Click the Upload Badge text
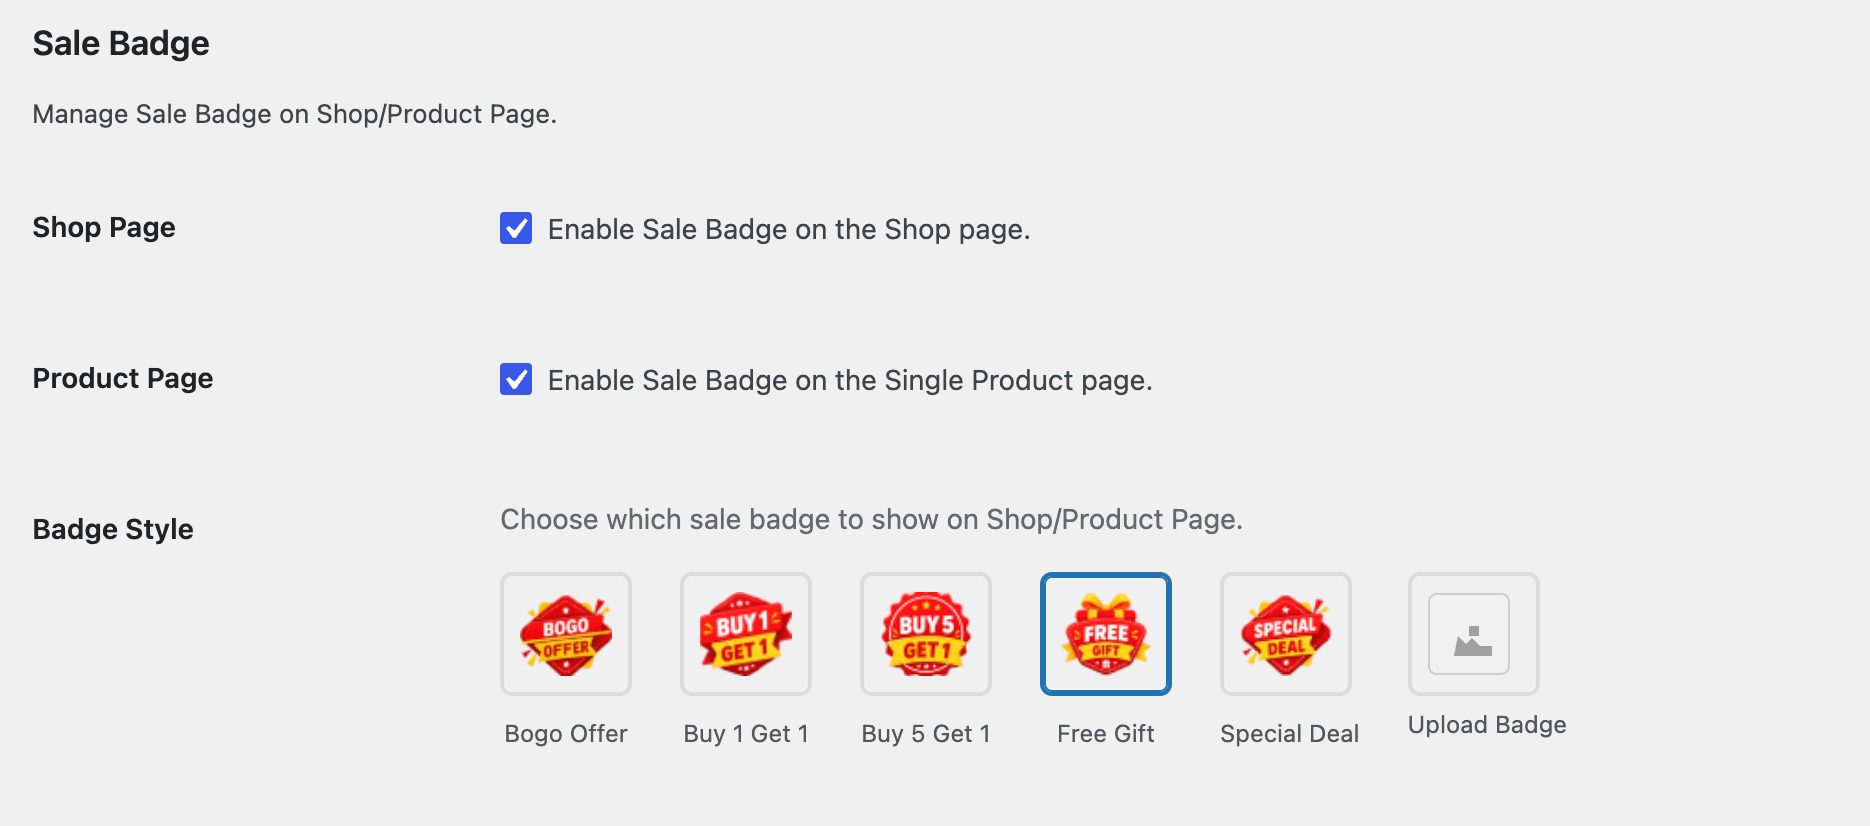Viewport: 1870px width, 826px height. tap(1487, 725)
